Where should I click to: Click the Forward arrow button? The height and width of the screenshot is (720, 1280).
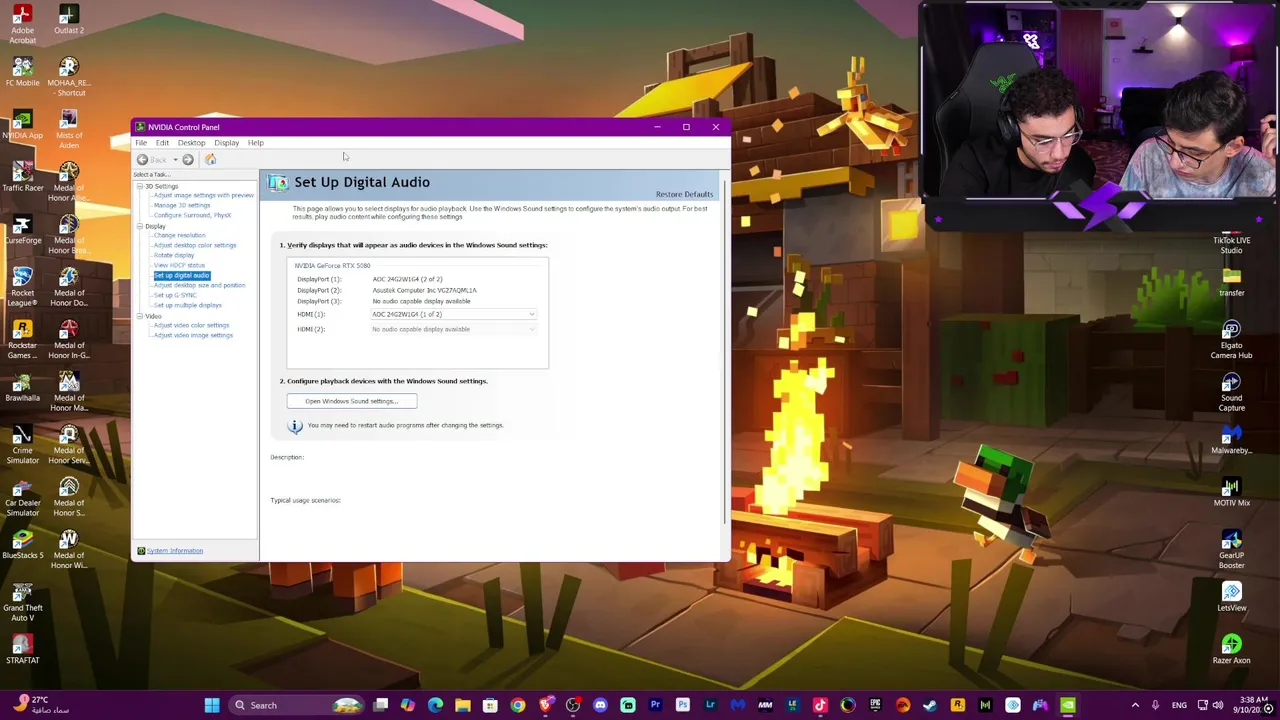(x=188, y=160)
